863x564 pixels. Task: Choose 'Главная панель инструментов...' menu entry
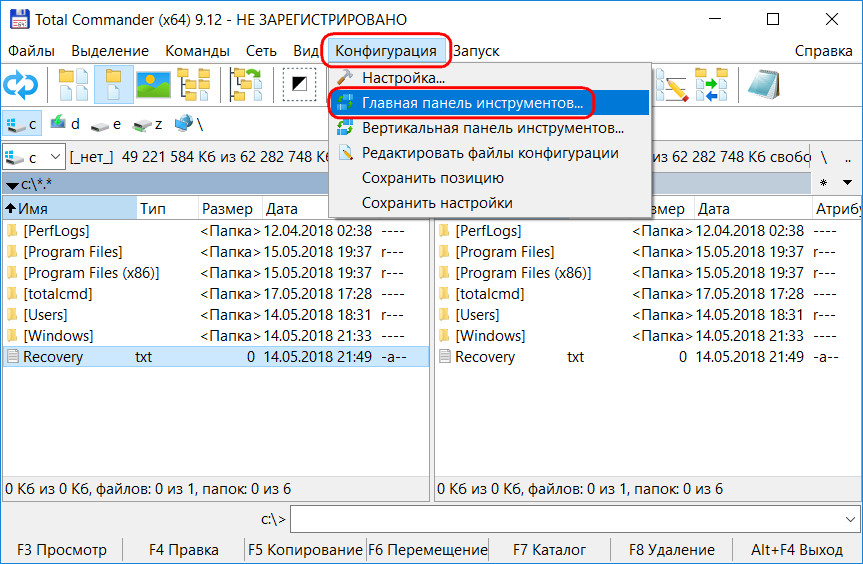pyautogui.click(x=472, y=103)
